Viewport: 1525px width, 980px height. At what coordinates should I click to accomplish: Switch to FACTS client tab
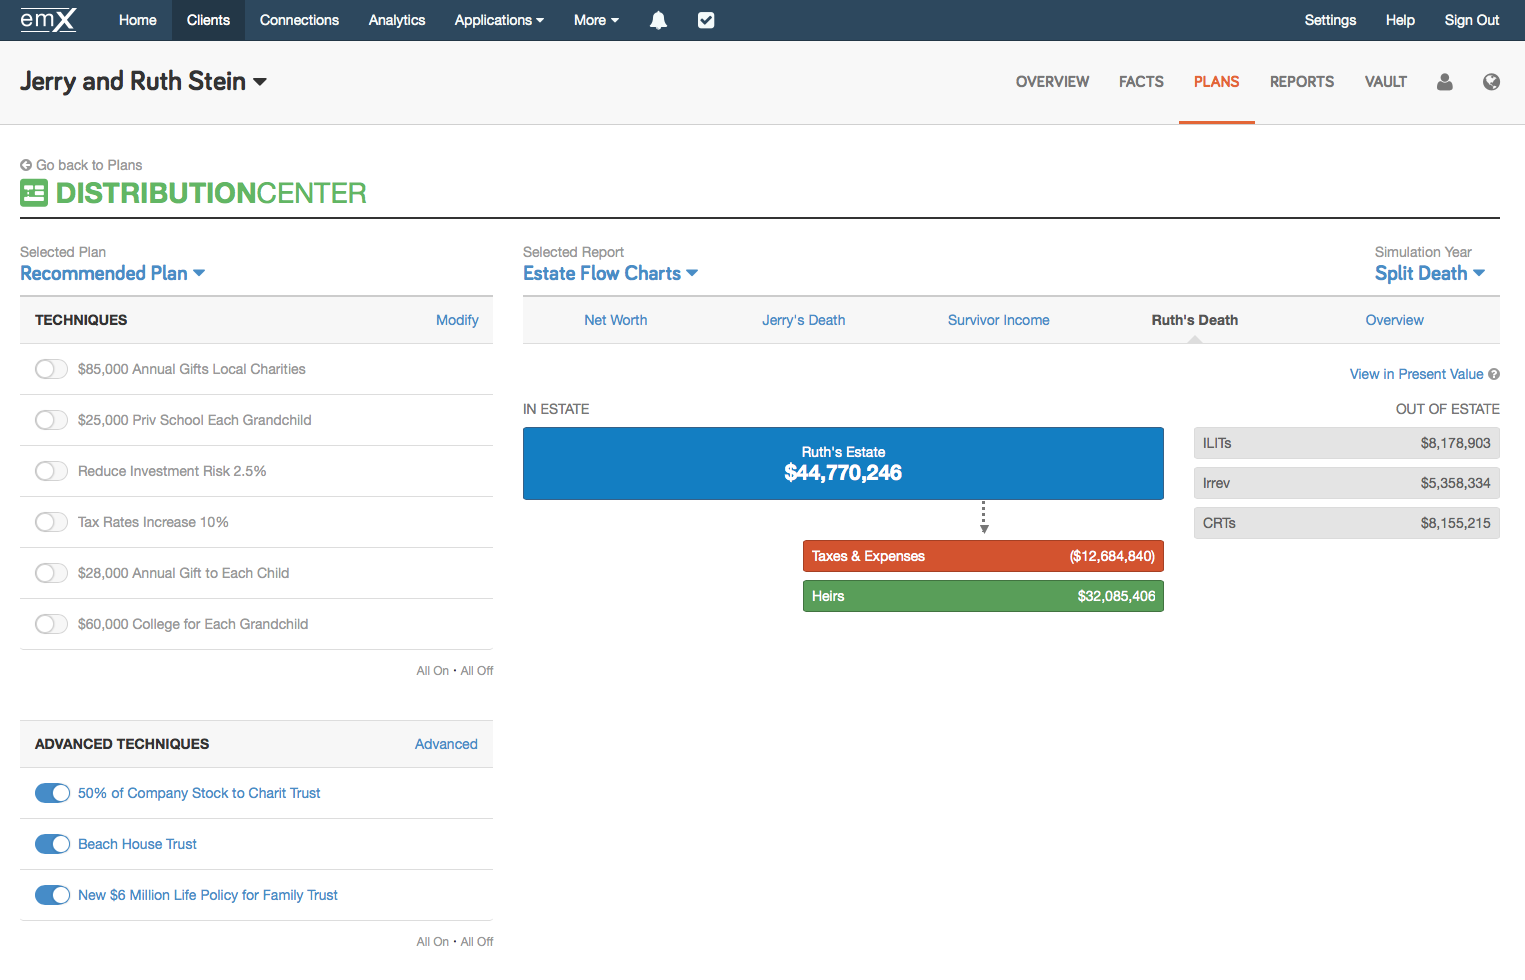pyautogui.click(x=1141, y=82)
